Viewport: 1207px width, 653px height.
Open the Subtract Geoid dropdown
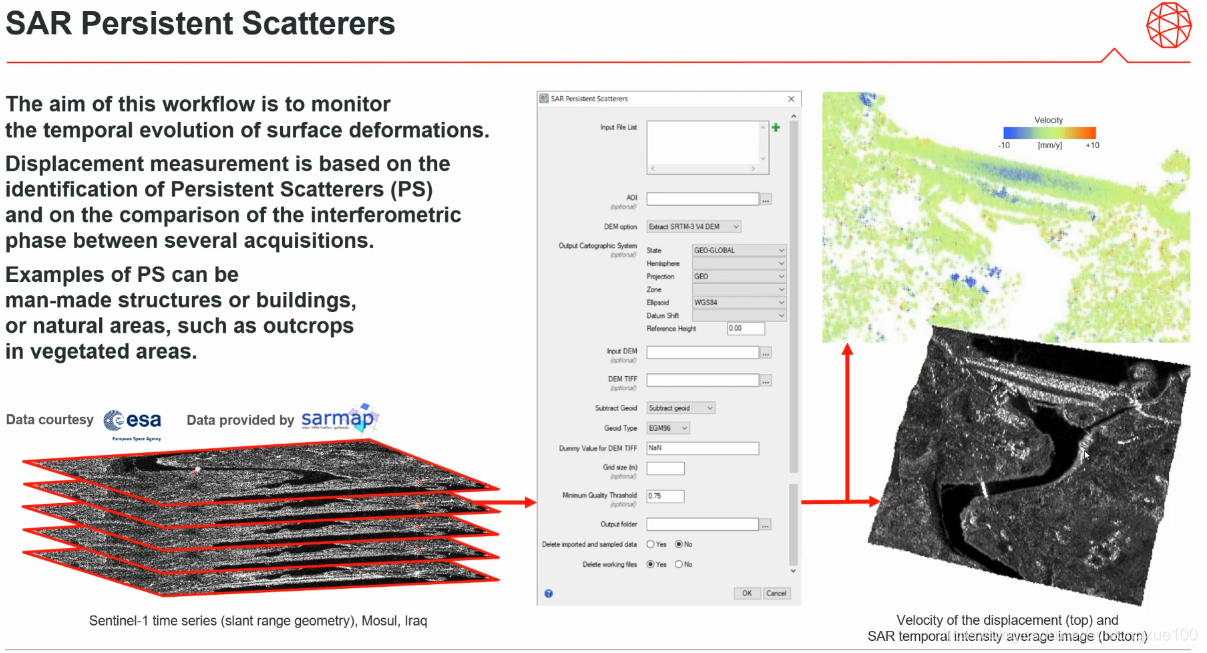(x=681, y=408)
